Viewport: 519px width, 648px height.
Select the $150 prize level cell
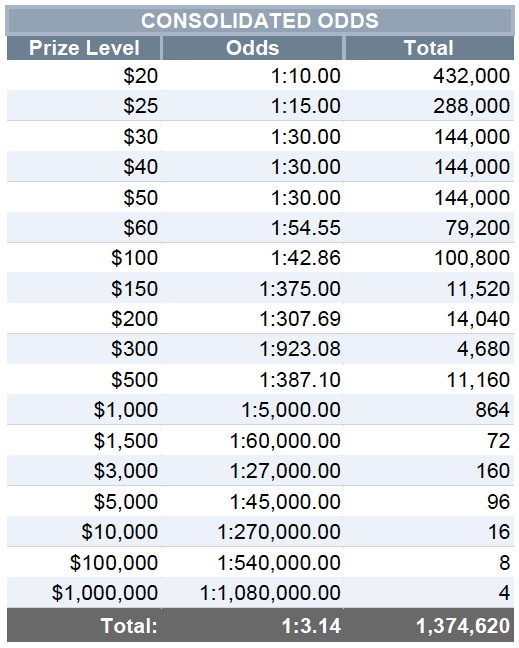(84, 288)
